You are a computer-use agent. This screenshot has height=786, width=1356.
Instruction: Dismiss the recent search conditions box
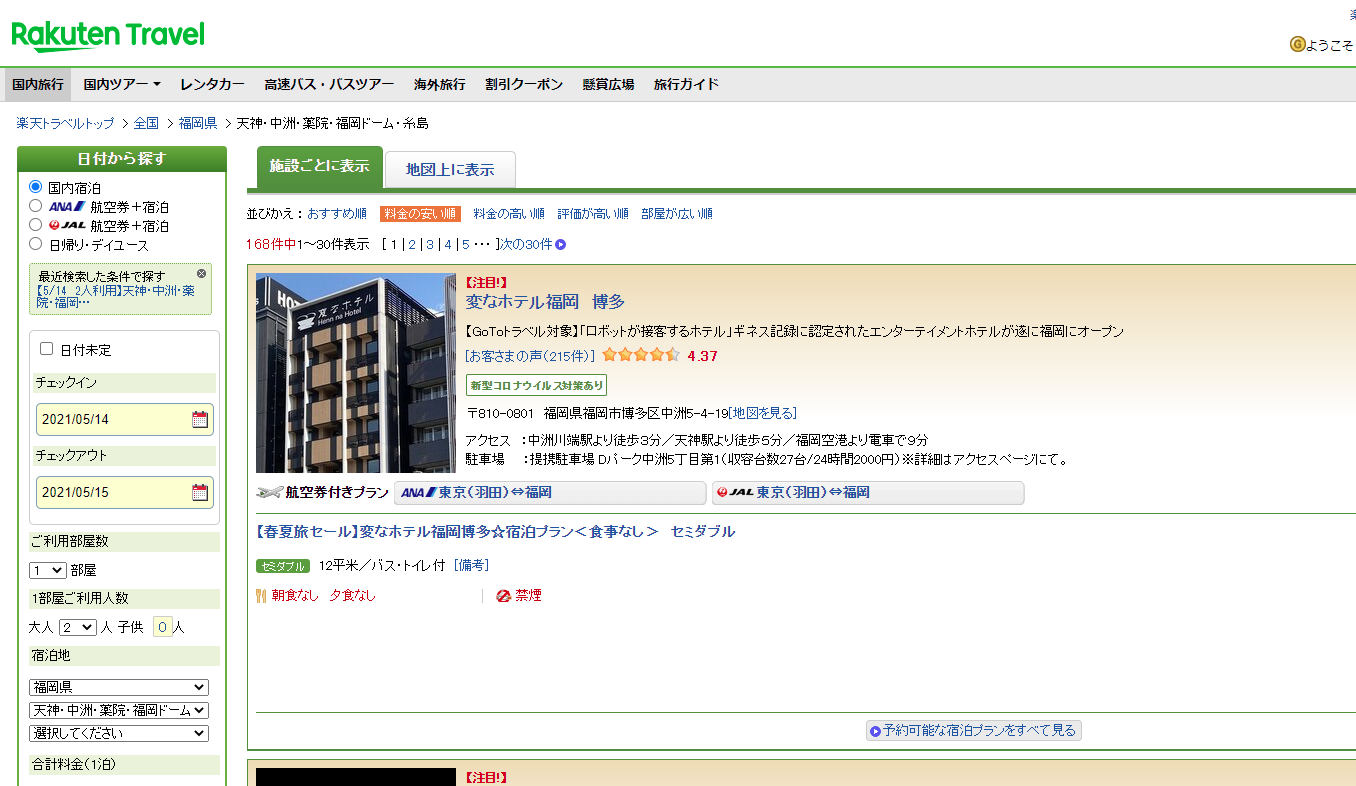pyautogui.click(x=201, y=274)
